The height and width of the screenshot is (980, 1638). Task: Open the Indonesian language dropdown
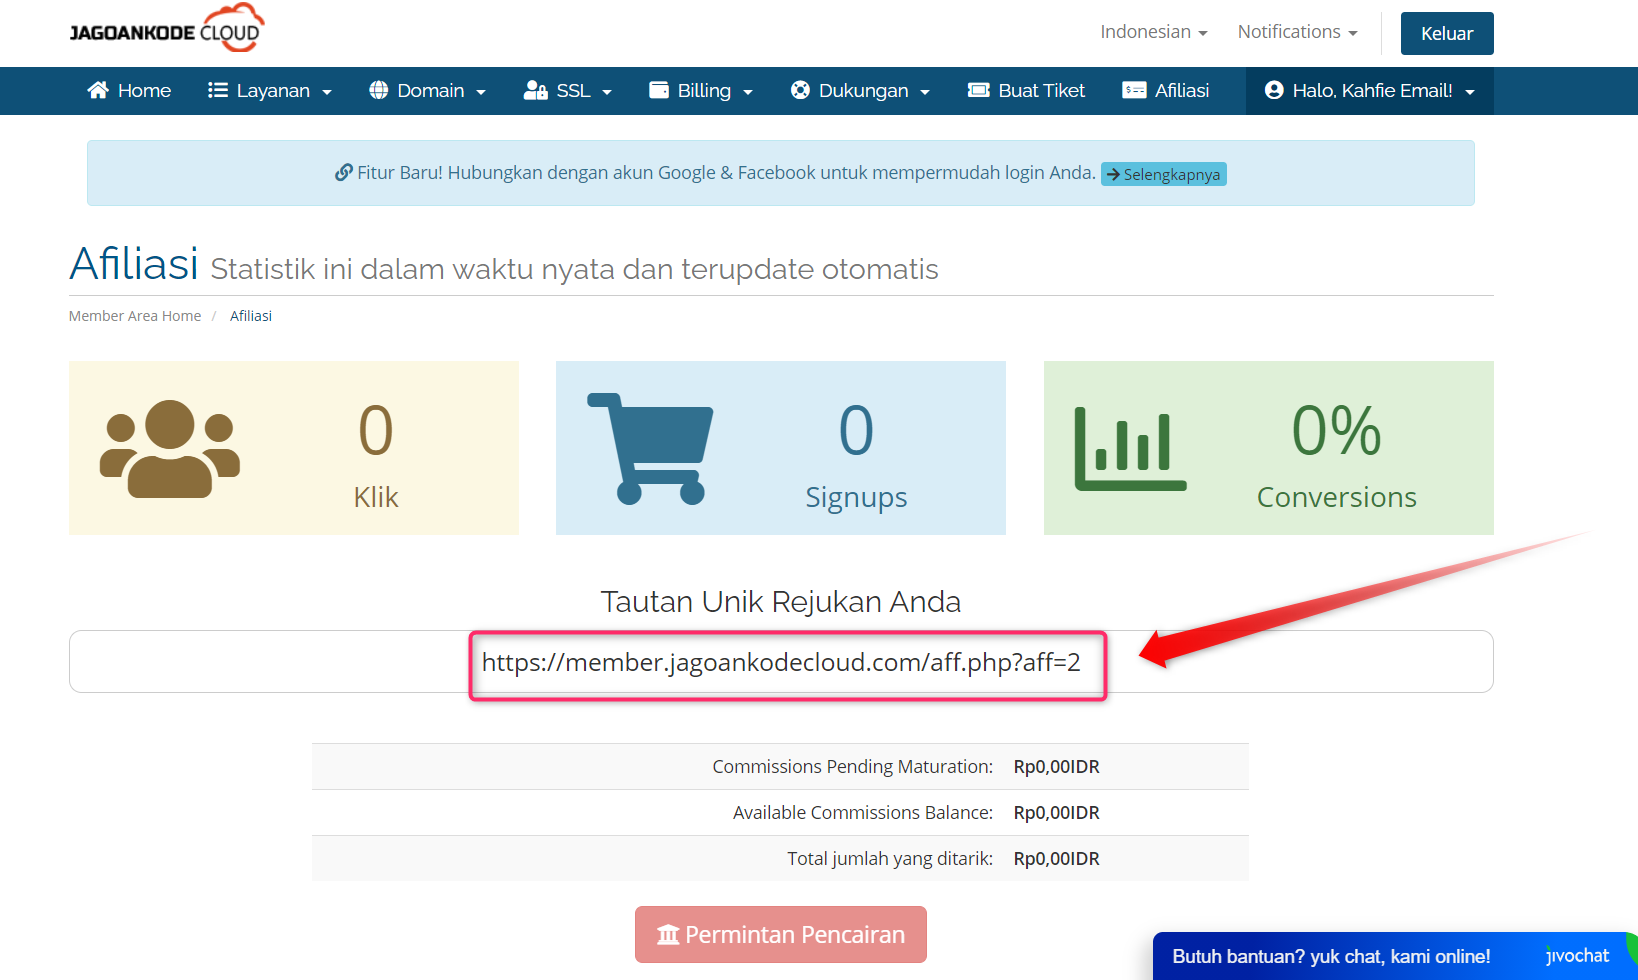[1154, 32]
